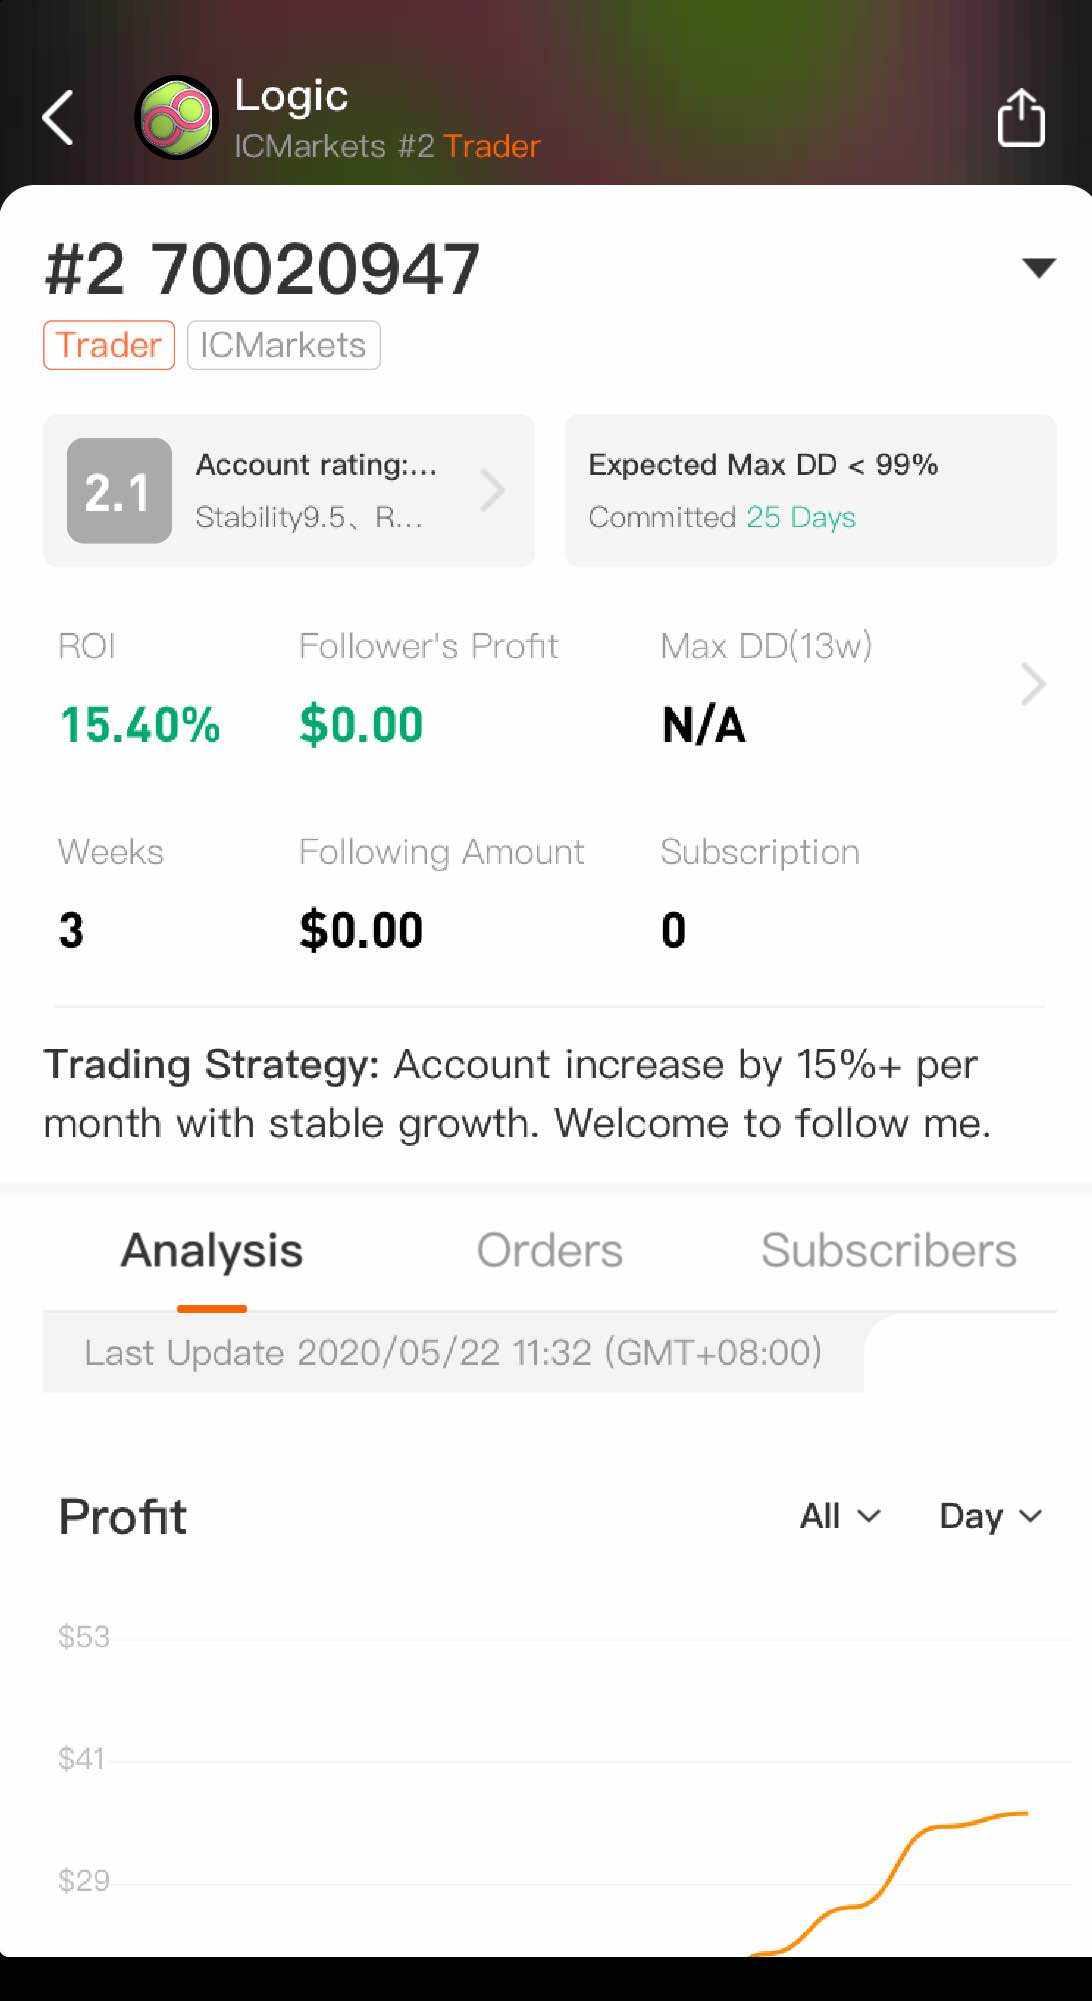The height and width of the screenshot is (2001, 1092).
Task: Switch to the Orders tab
Action: pos(549,1250)
